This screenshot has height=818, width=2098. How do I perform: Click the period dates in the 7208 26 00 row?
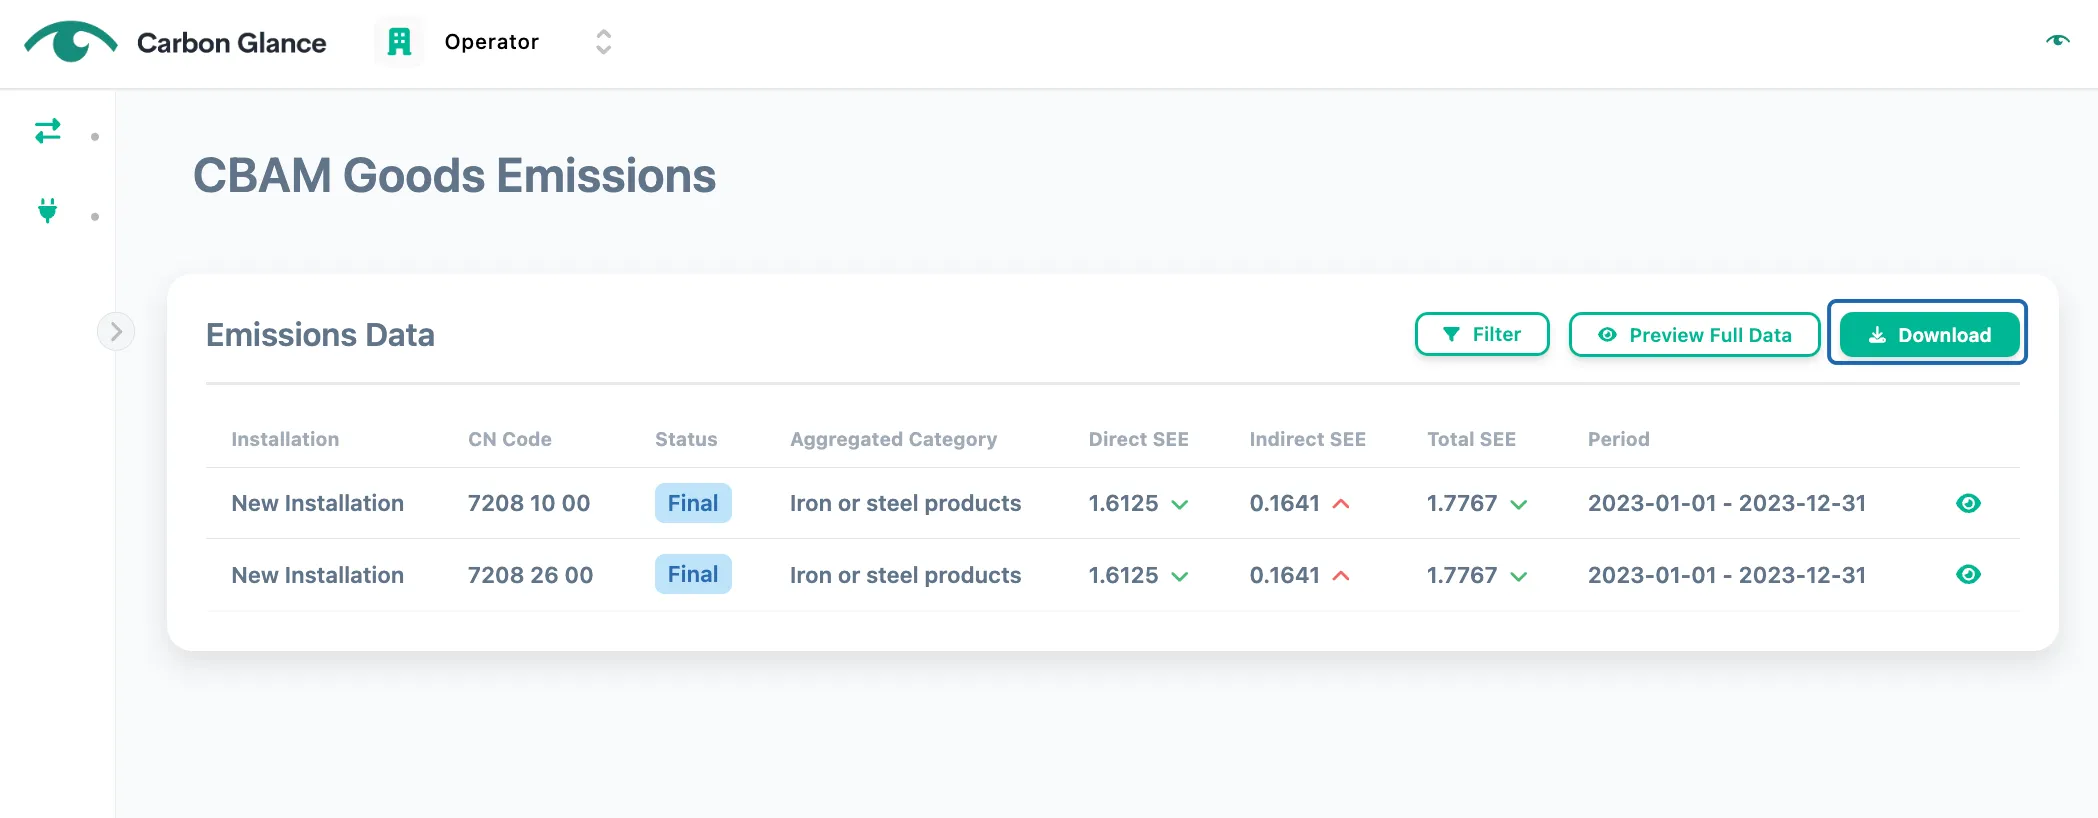[1727, 575]
